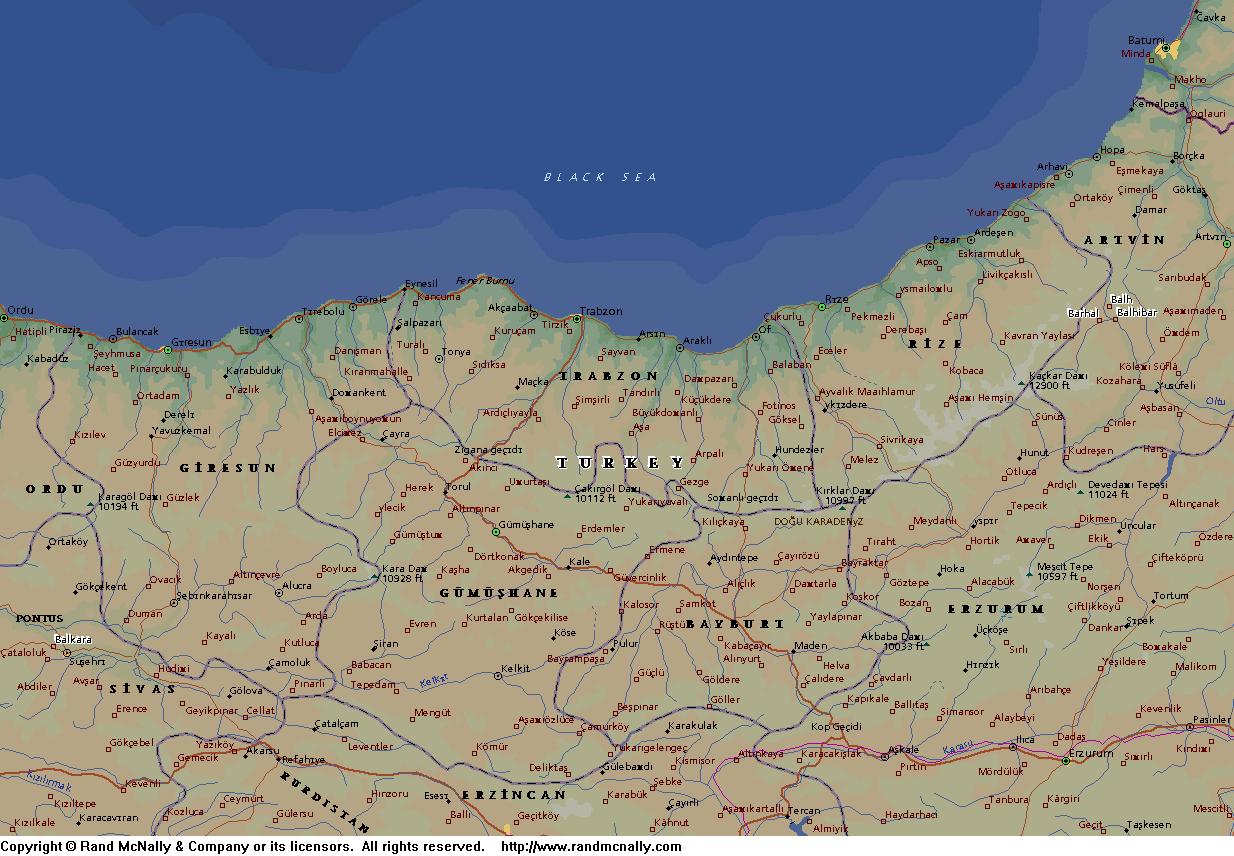Select the Batumi city marker
This screenshot has width=1234, height=856.
pyautogui.click(x=1164, y=48)
